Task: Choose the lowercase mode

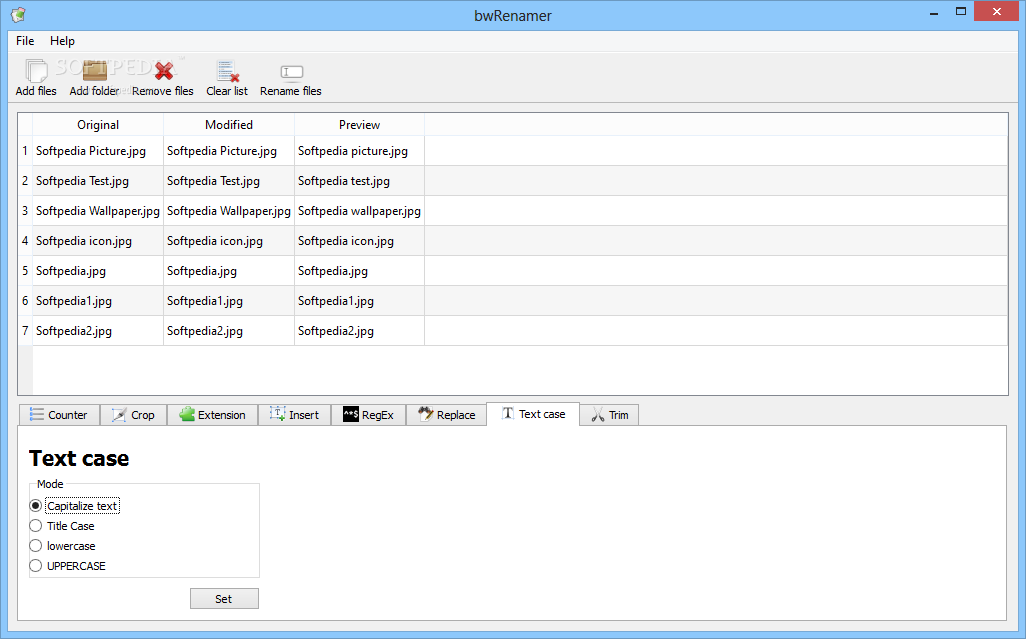Action: pos(63,545)
